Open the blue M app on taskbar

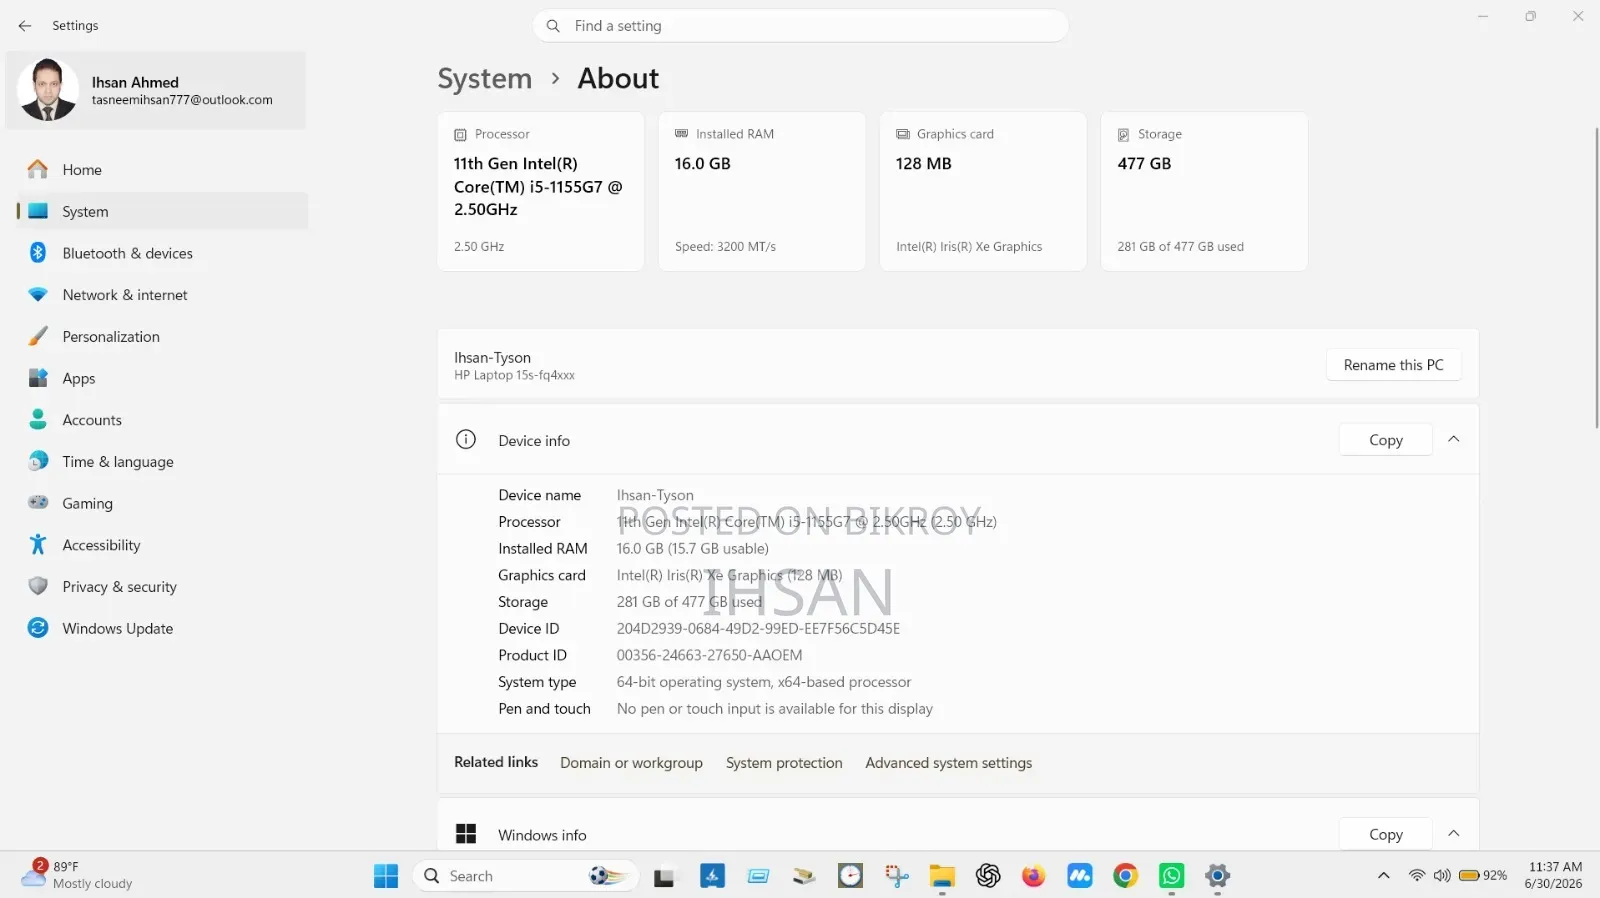[1080, 876]
